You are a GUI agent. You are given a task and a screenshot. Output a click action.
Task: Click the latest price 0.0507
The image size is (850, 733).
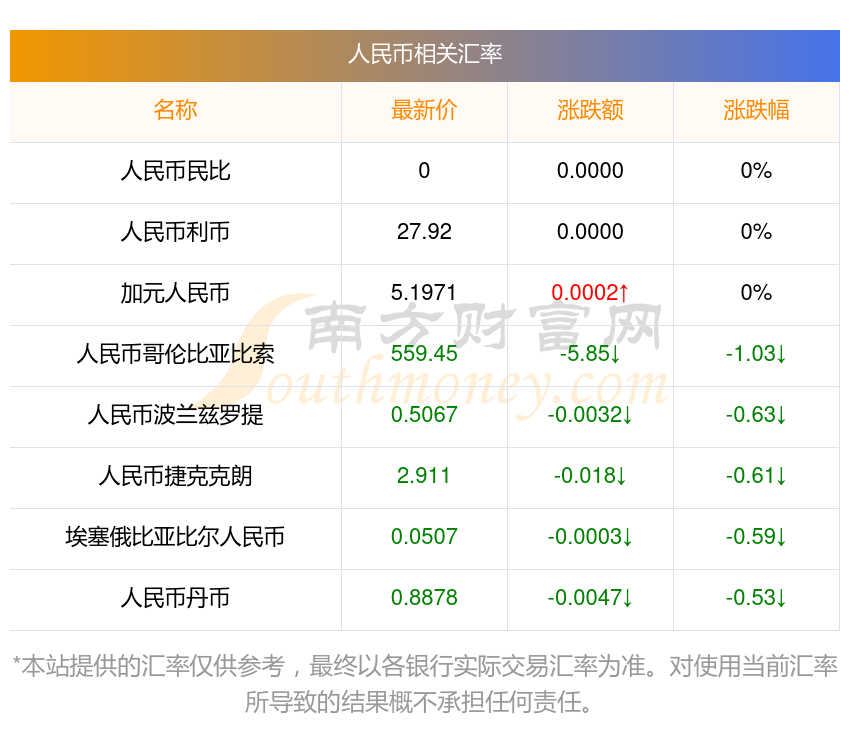point(424,537)
